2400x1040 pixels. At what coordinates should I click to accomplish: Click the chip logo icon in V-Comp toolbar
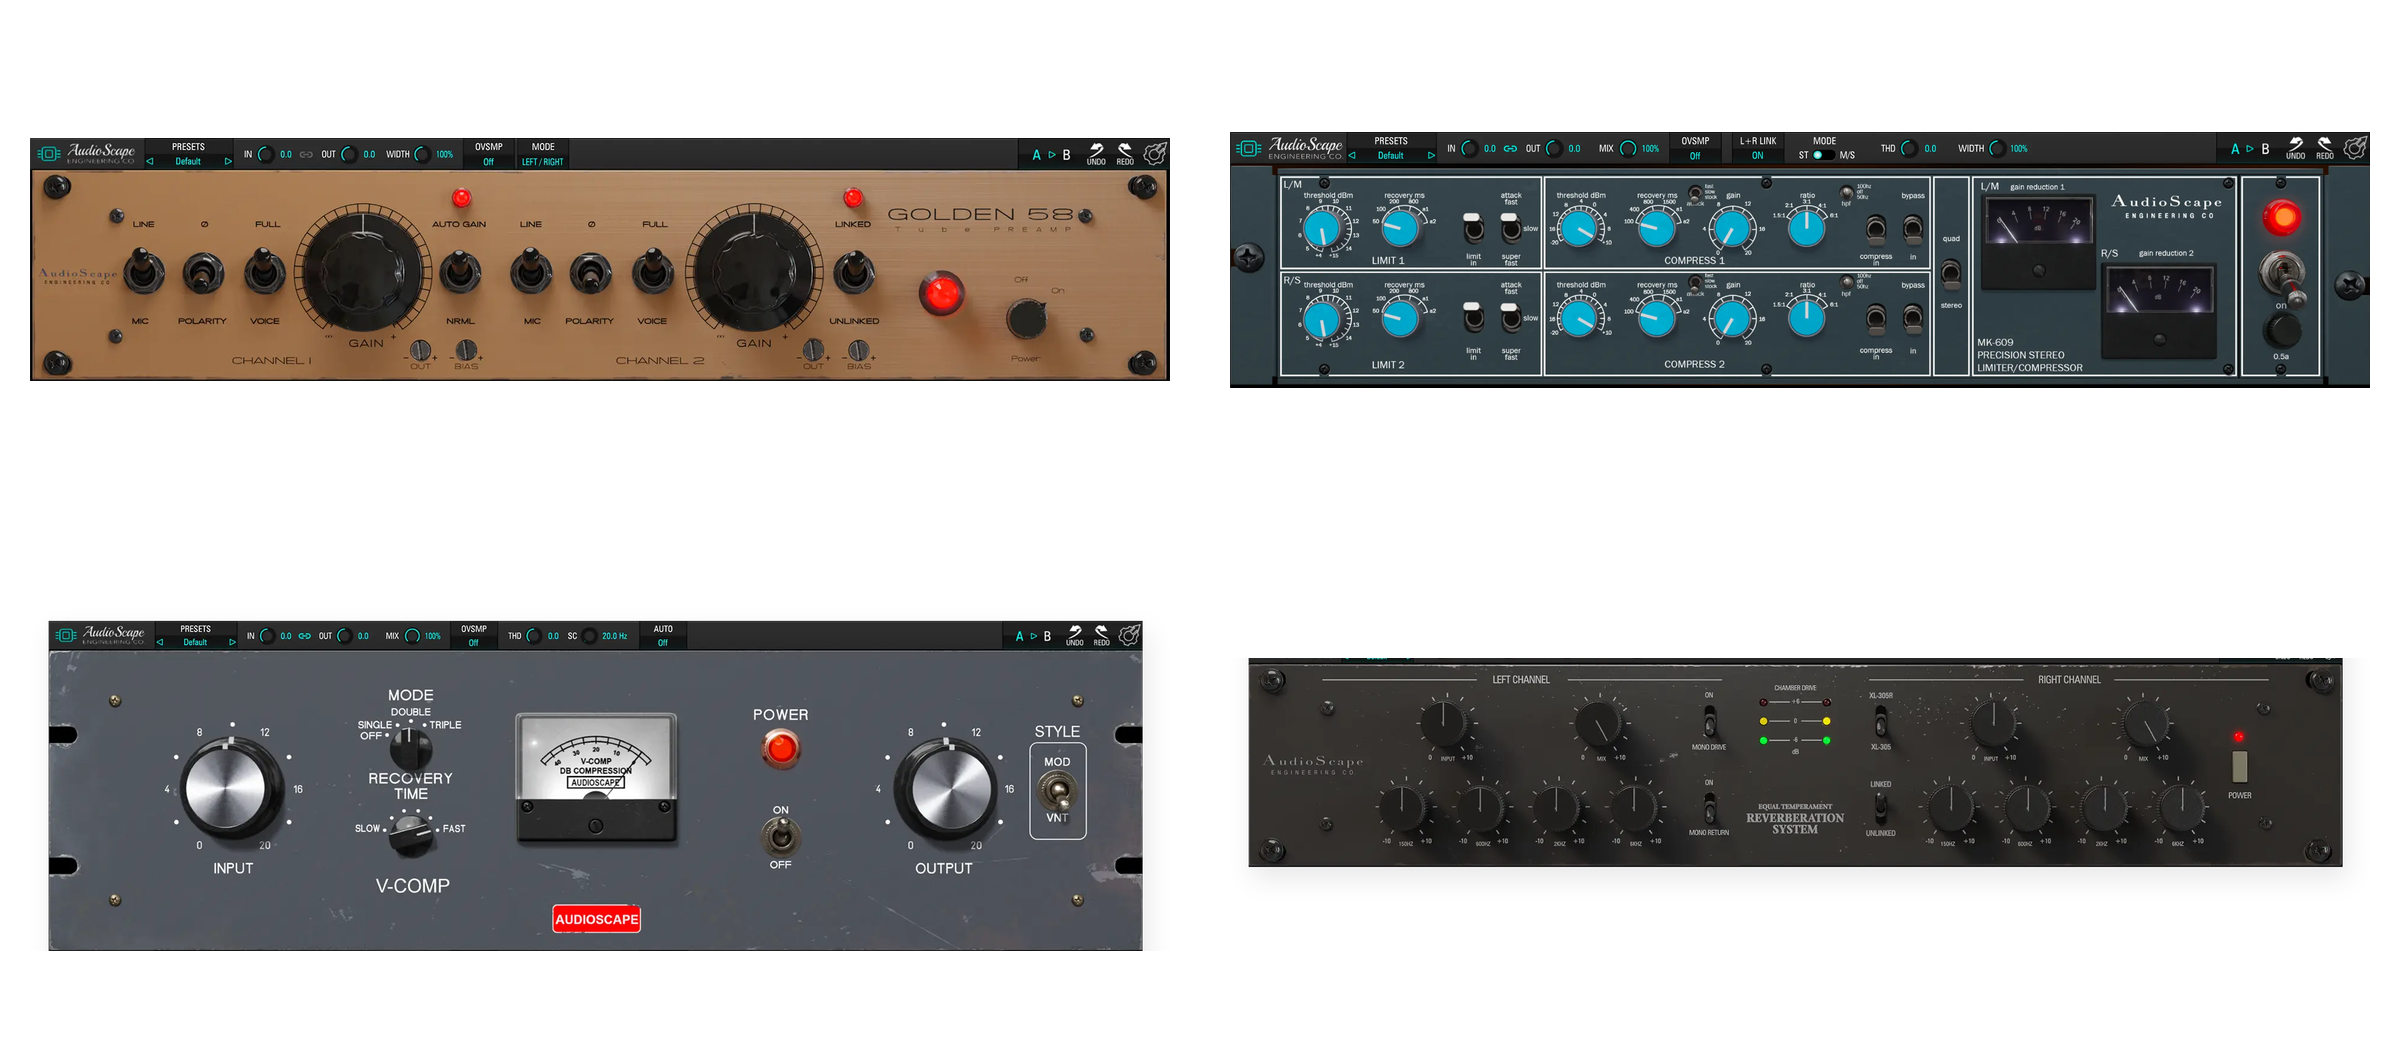tap(66, 635)
